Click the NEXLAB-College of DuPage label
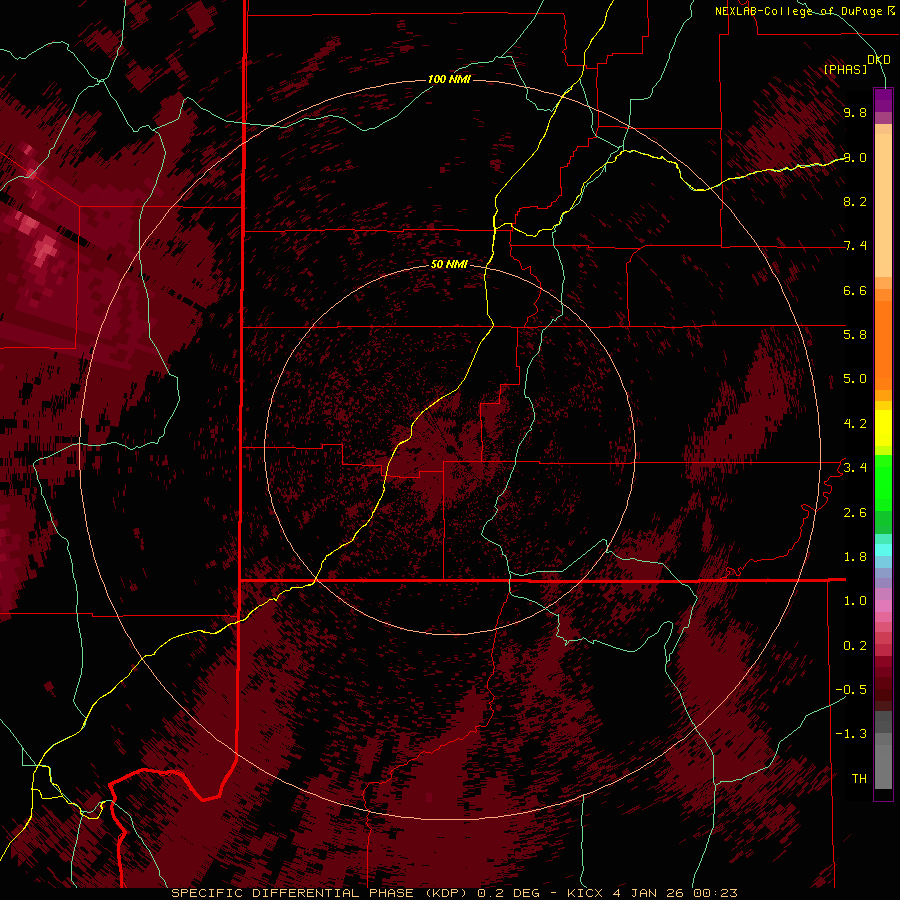 pyautogui.click(x=804, y=11)
